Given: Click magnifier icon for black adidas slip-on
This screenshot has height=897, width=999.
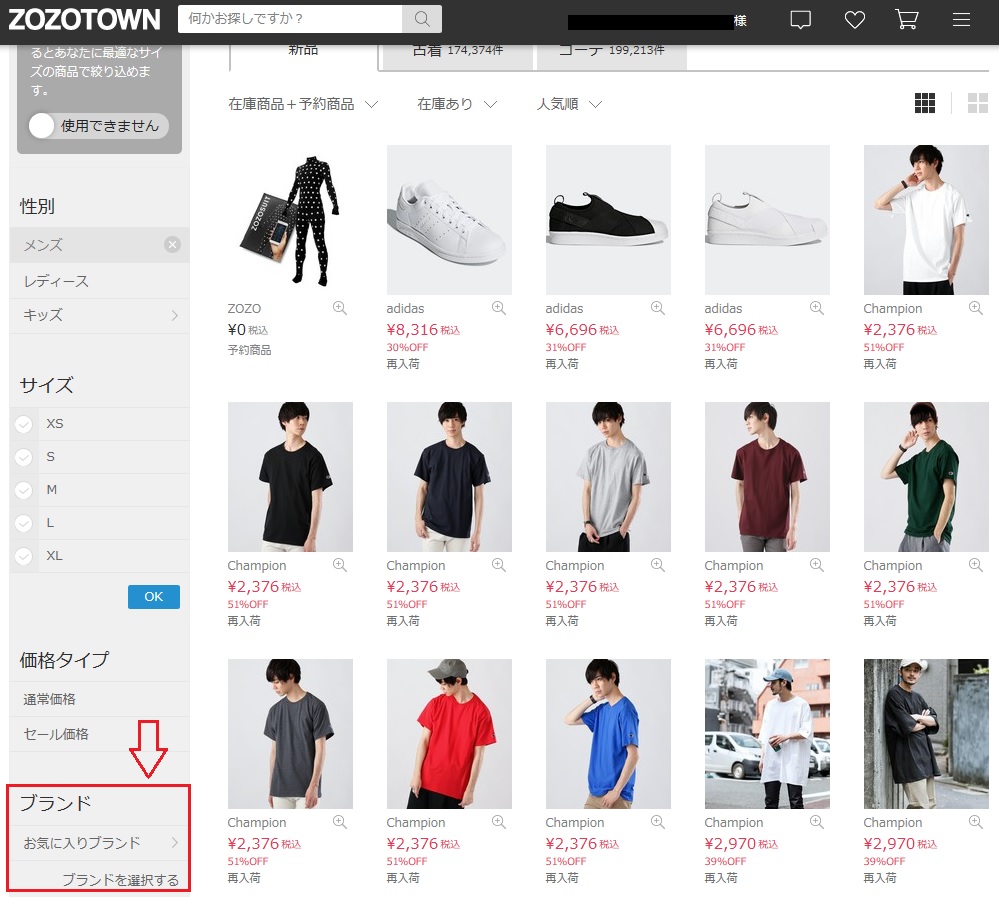Looking at the screenshot, I should 658,308.
